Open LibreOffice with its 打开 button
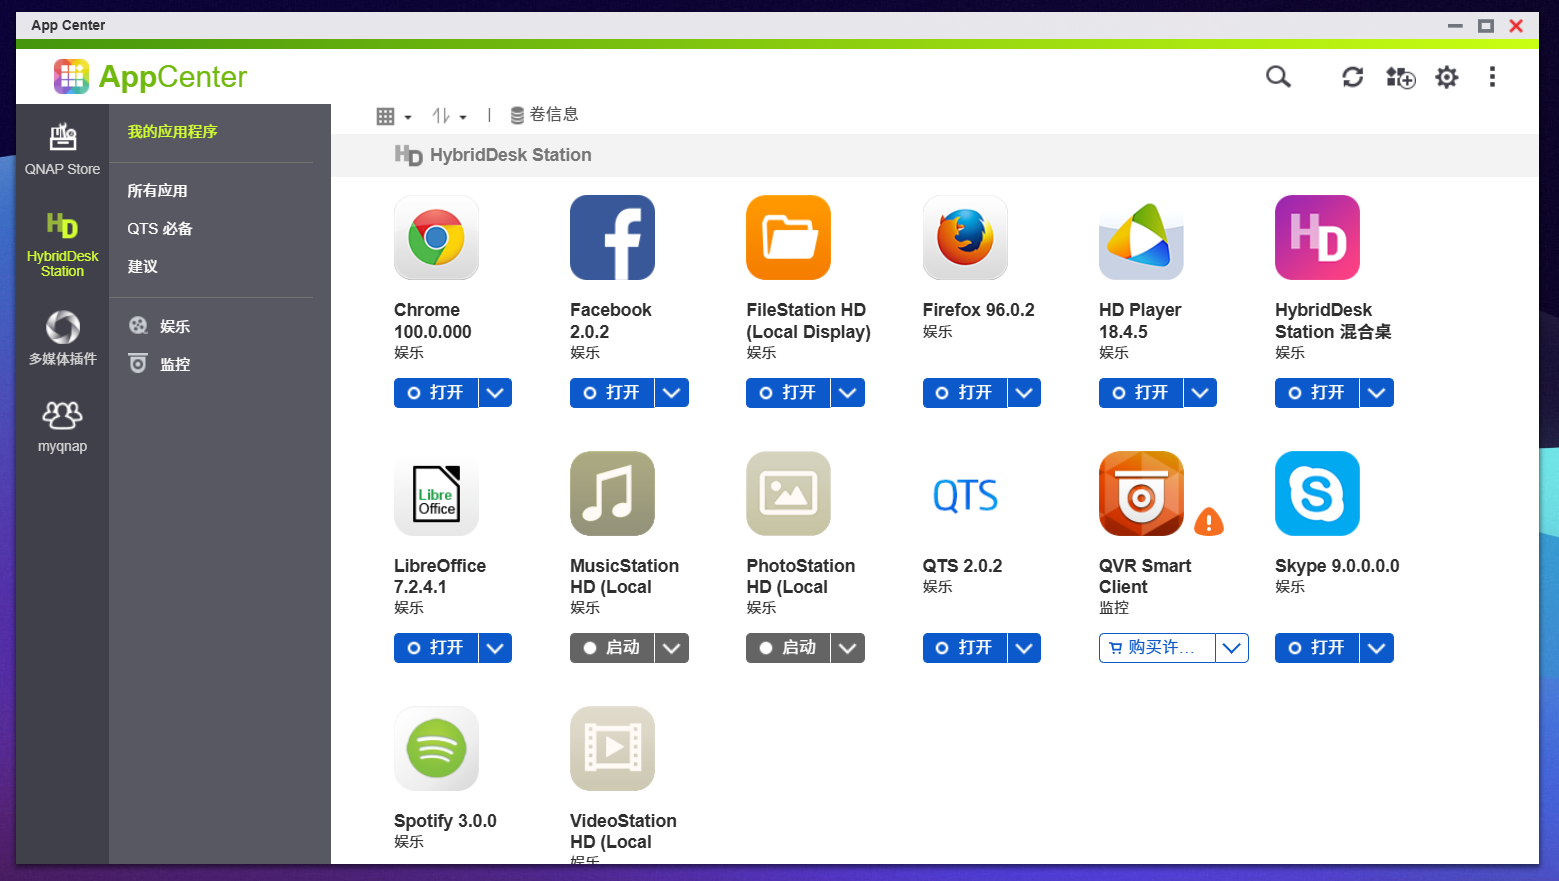Image resolution: width=1559 pixels, height=881 pixels. 436,648
